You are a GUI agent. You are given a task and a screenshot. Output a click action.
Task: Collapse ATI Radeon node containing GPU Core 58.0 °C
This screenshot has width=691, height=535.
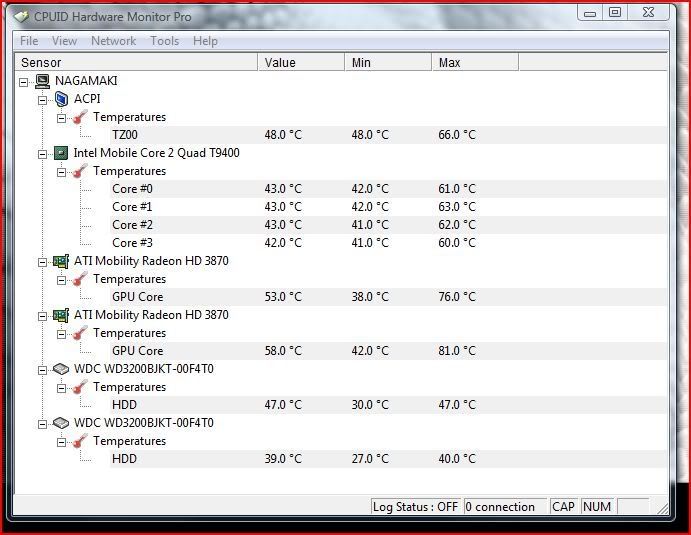(42, 316)
